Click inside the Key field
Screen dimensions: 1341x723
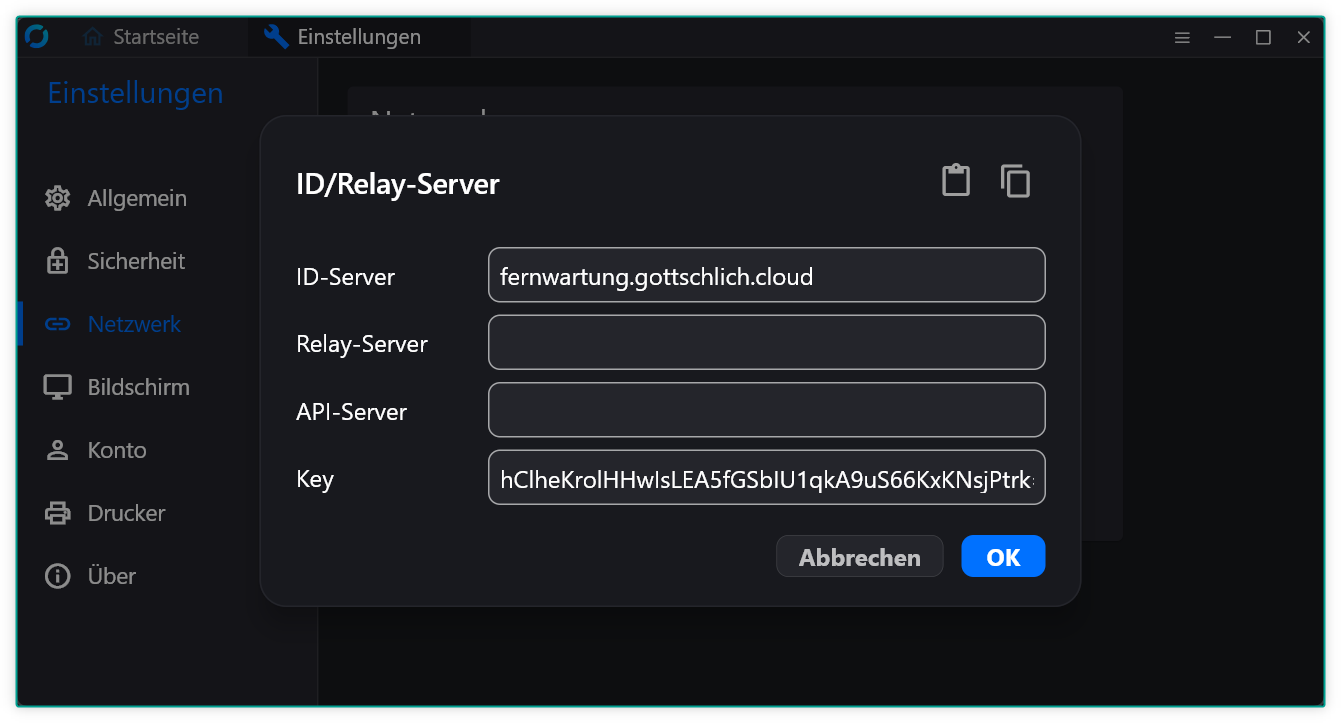point(766,478)
